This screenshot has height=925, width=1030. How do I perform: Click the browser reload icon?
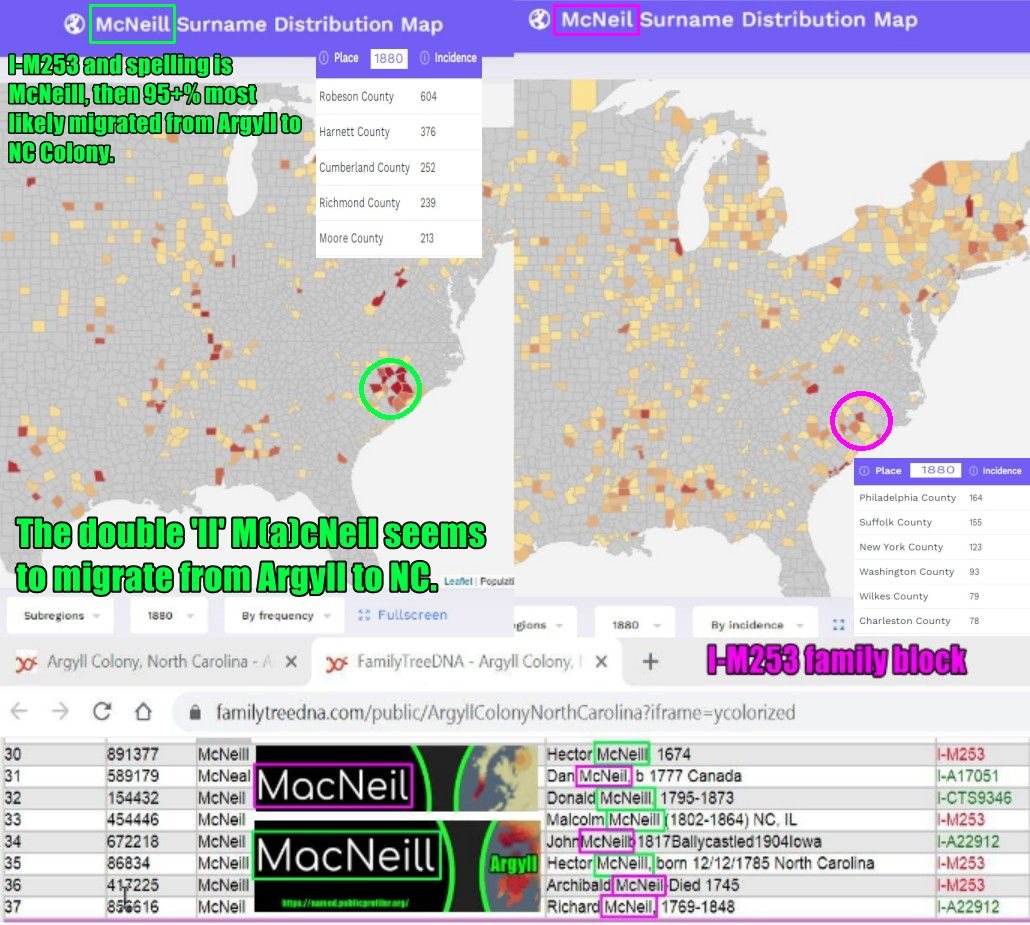[x=101, y=712]
